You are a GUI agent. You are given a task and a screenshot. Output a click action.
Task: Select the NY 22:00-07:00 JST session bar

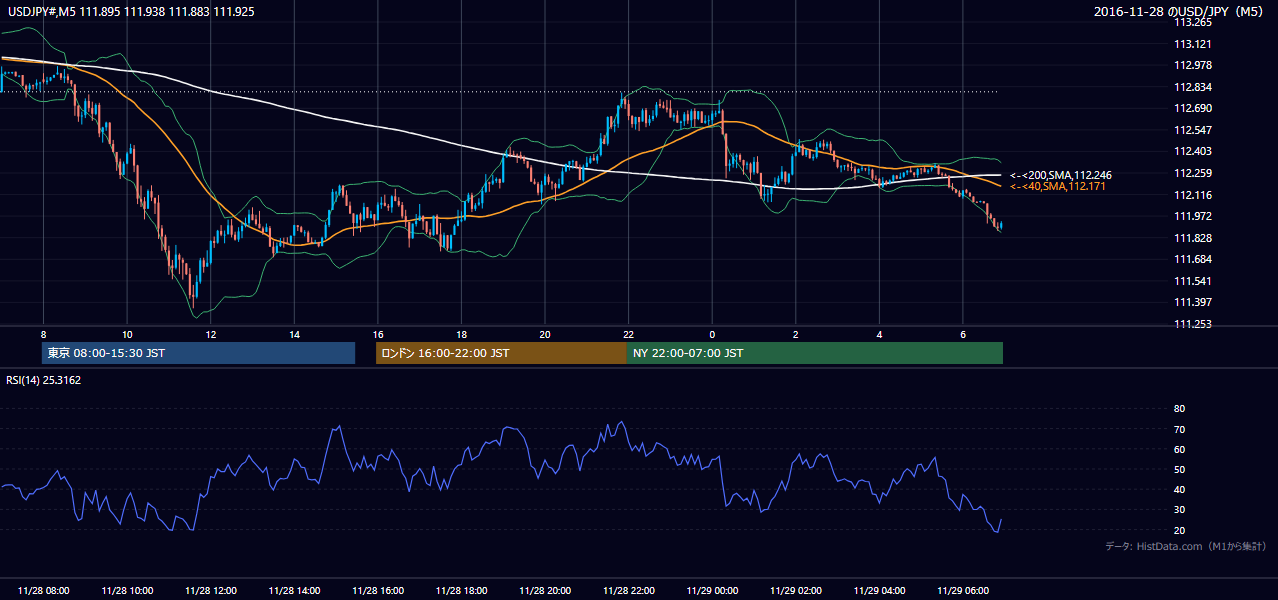pyautogui.click(x=815, y=353)
